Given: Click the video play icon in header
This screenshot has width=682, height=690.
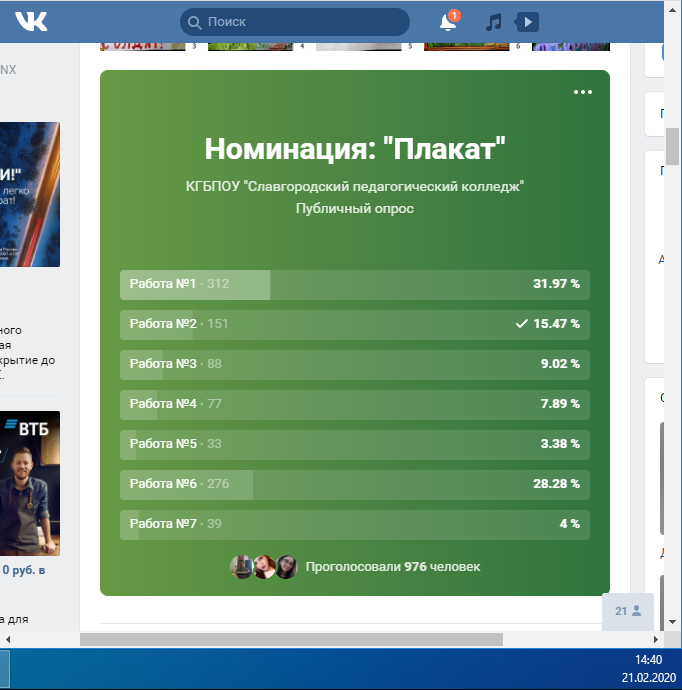Looking at the screenshot, I should click(x=527, y=22).
